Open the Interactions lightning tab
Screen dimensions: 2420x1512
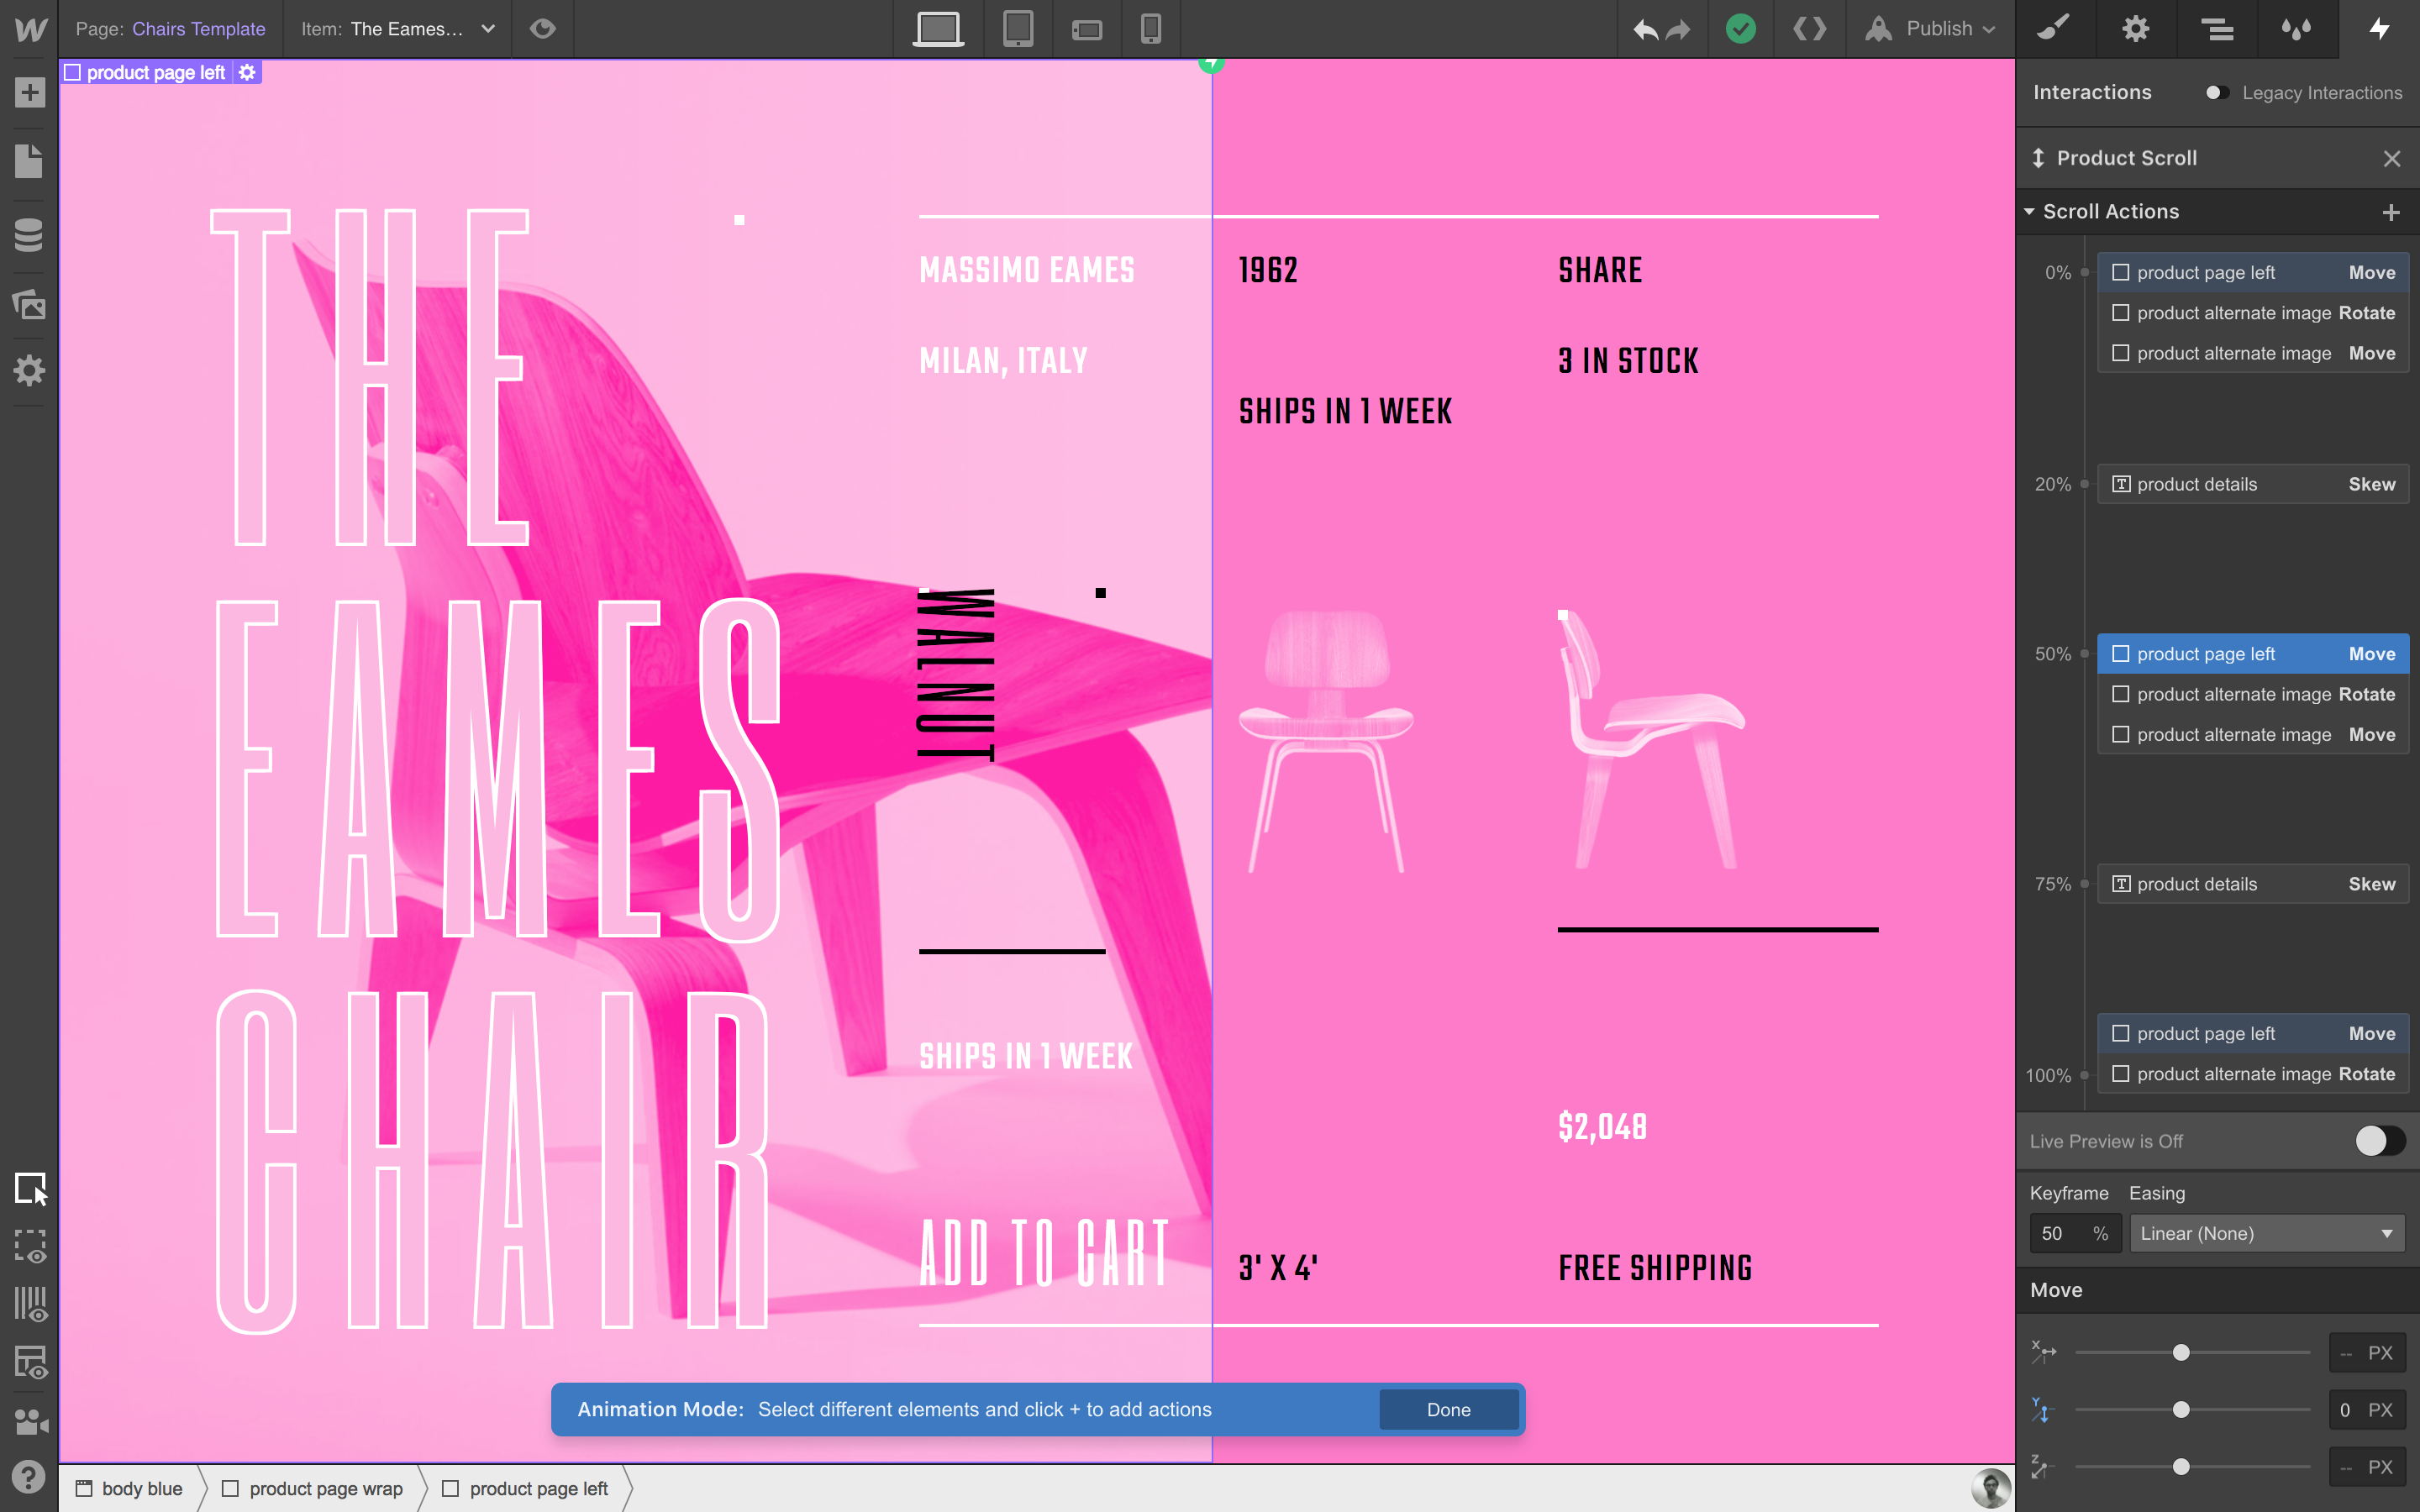[2379, 29]
